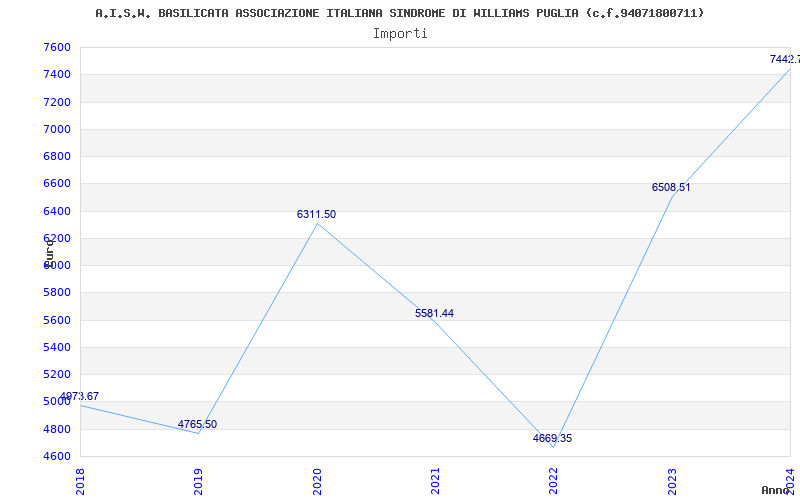Select the 6508.51 data label
800x500 pixels.
pos(671,188)
